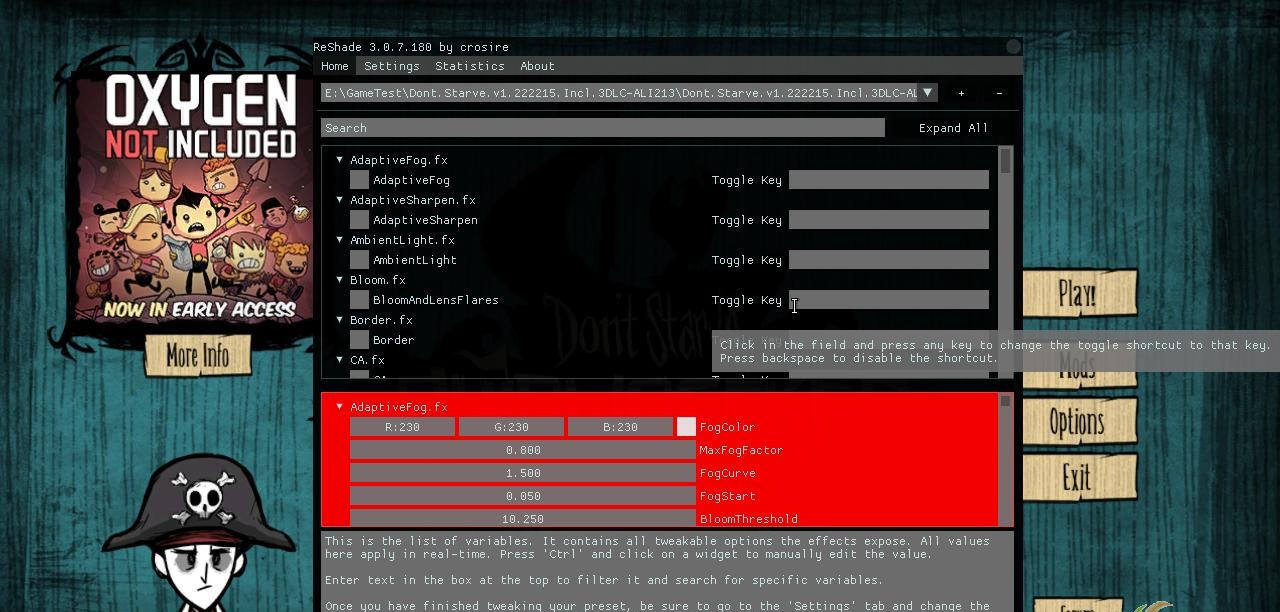Enable the AdaptiveSharpen checkbox
The width and height of the screenshot is (1280, 612).
[x=359, y=220]
